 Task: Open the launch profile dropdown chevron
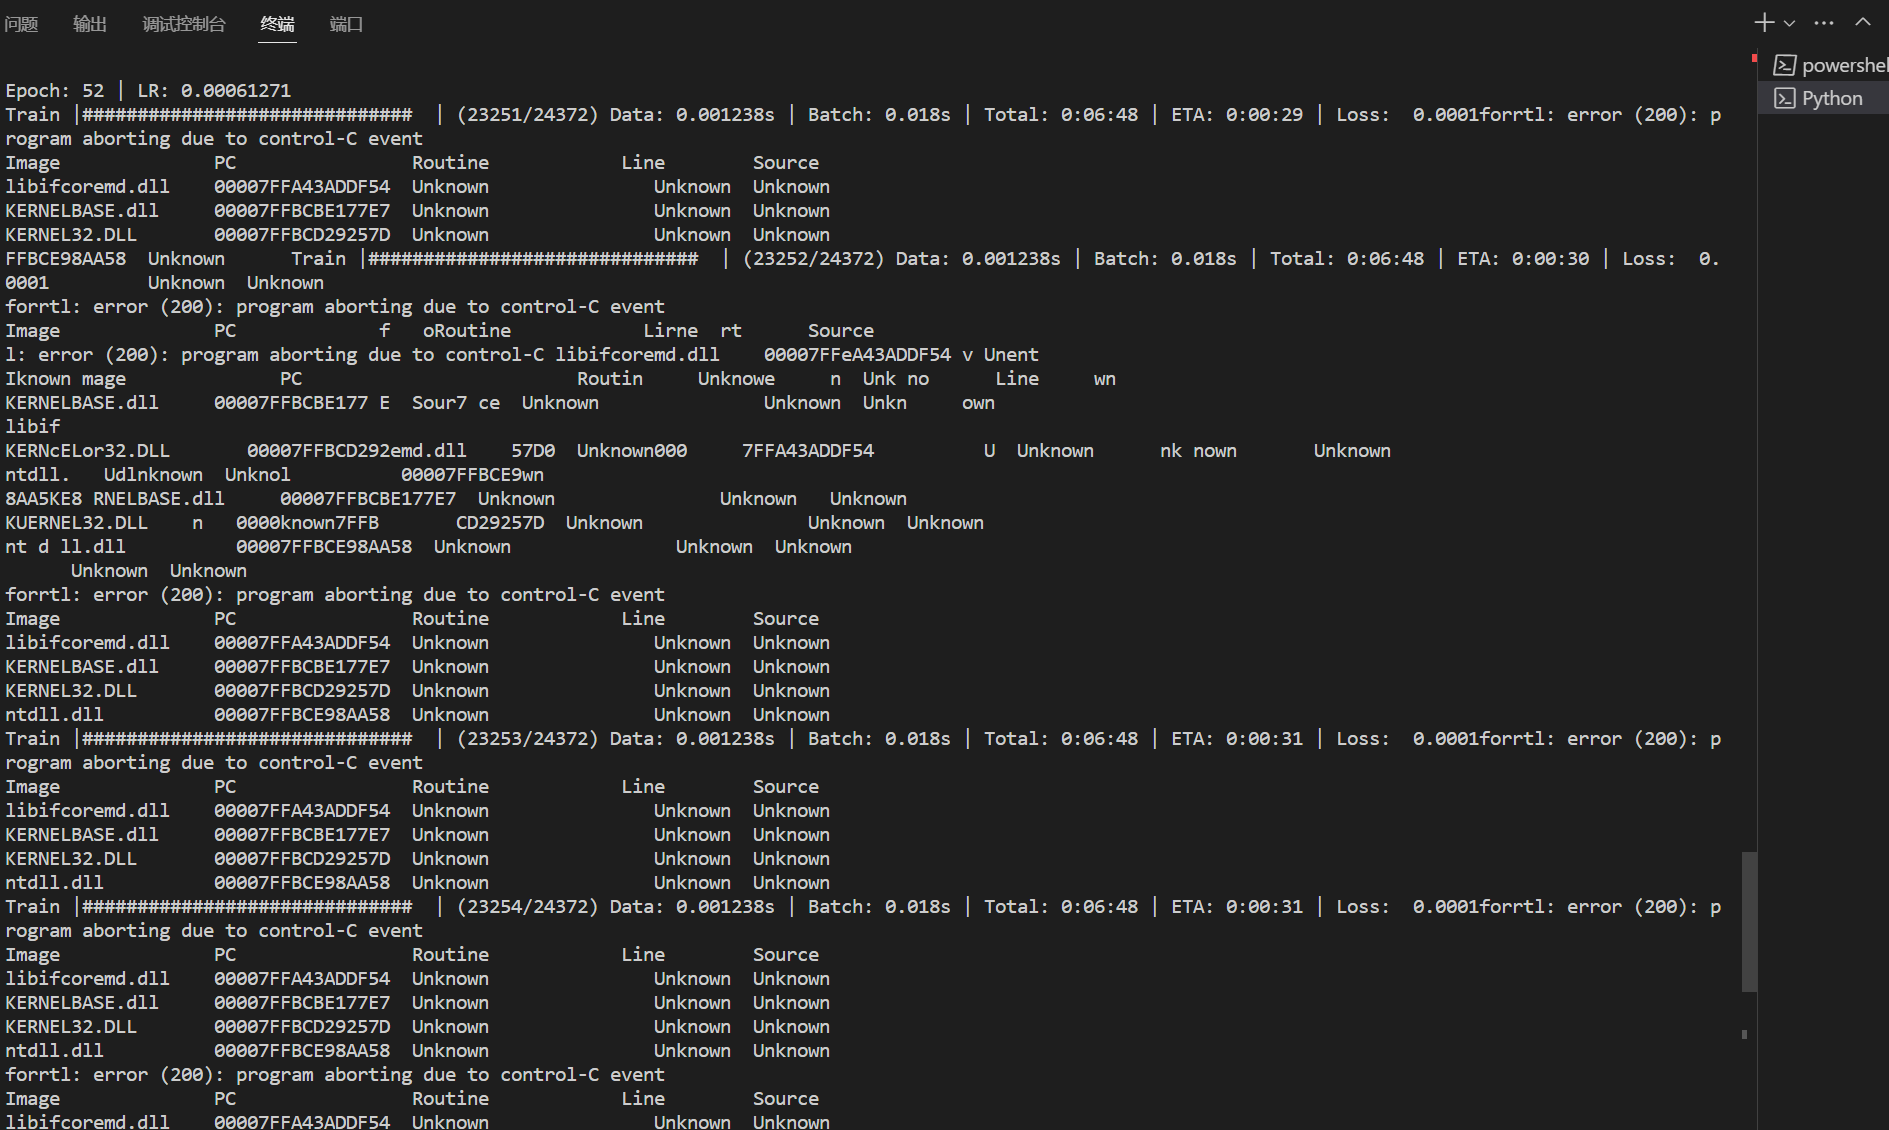coord(1789,23)
